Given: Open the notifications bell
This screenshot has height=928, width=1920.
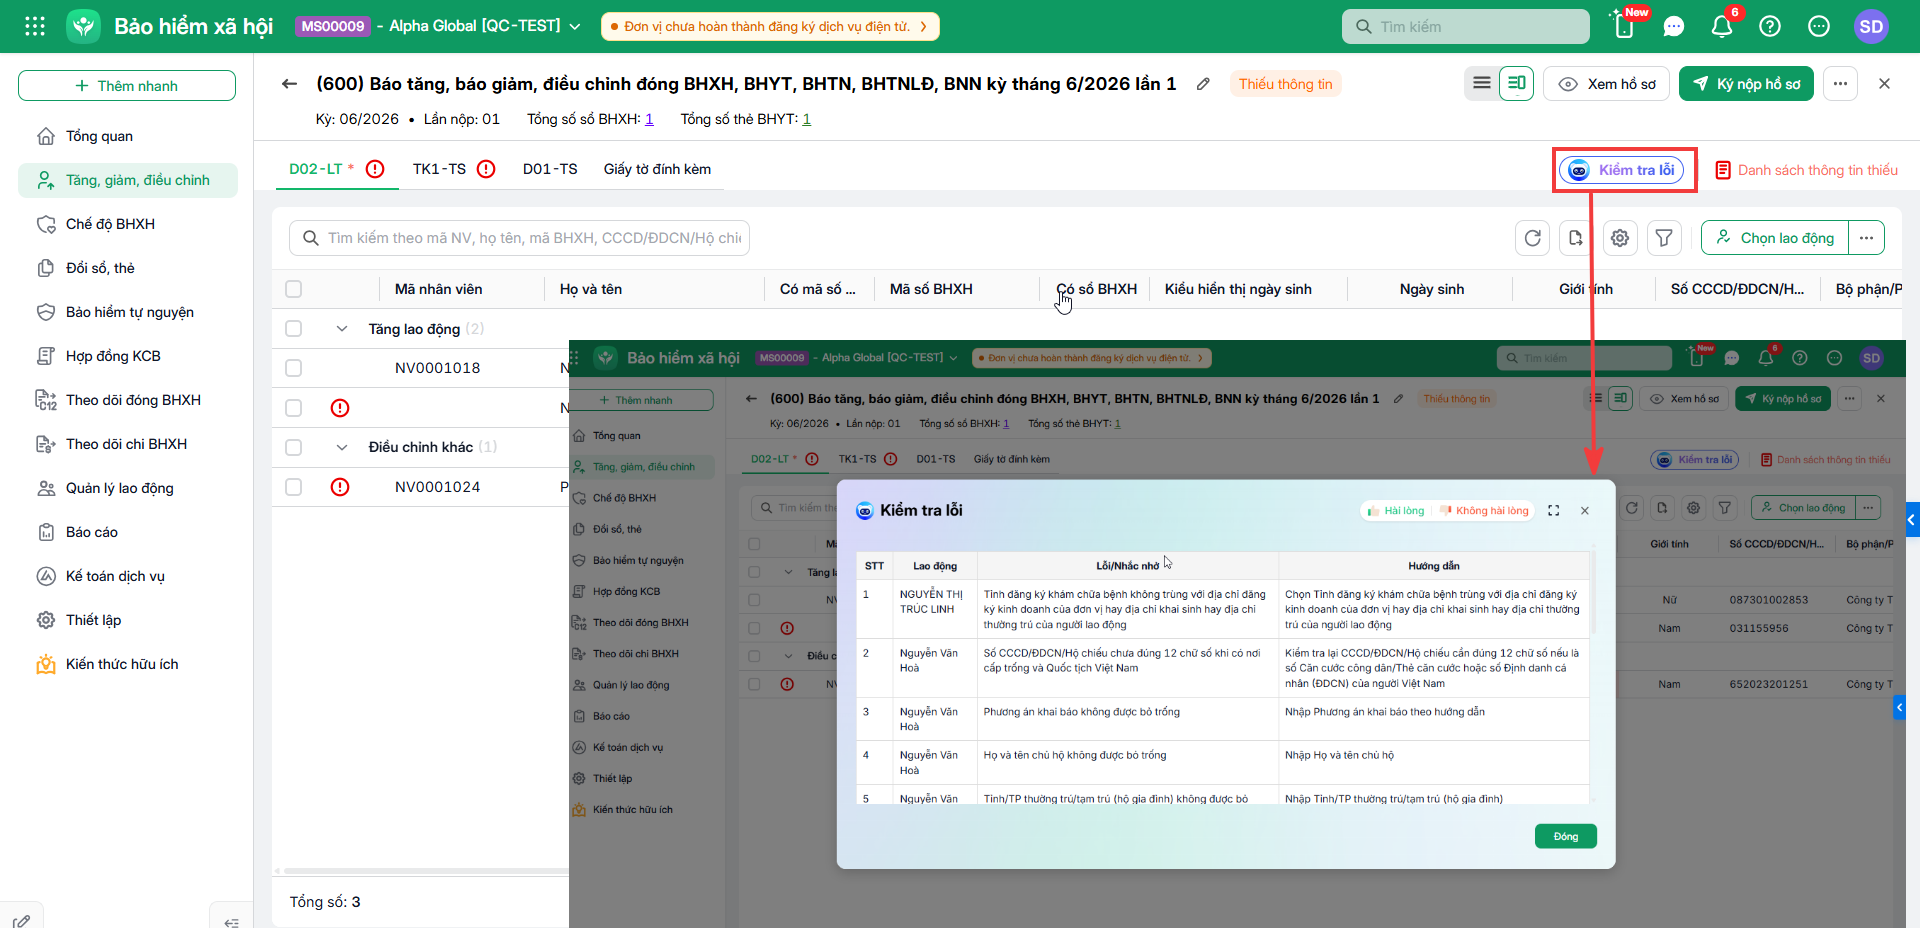Looking at the screenshot, I should coord(1722,27).
